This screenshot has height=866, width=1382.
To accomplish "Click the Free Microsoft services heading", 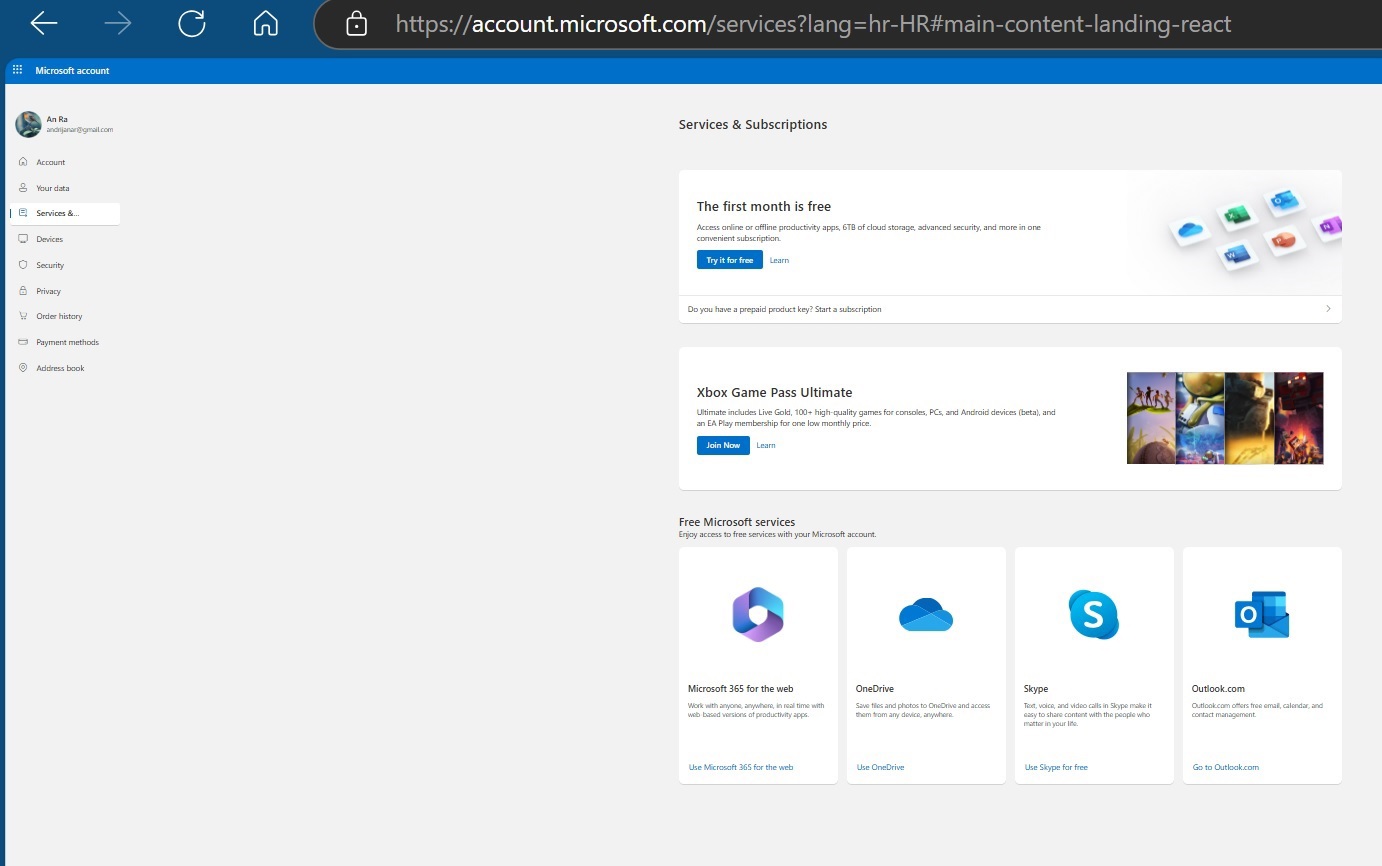I will click(737, 522).
